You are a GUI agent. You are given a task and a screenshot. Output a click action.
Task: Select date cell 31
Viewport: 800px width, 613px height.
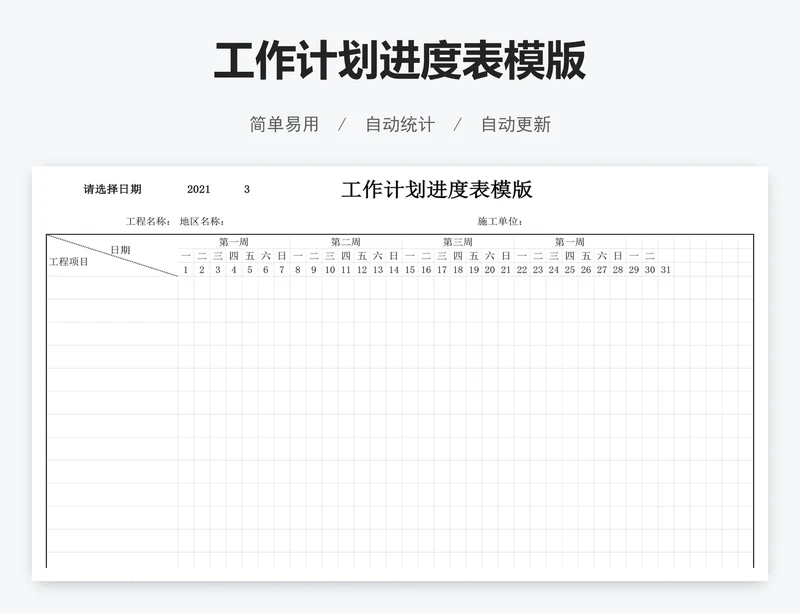[x=666, y=270]
